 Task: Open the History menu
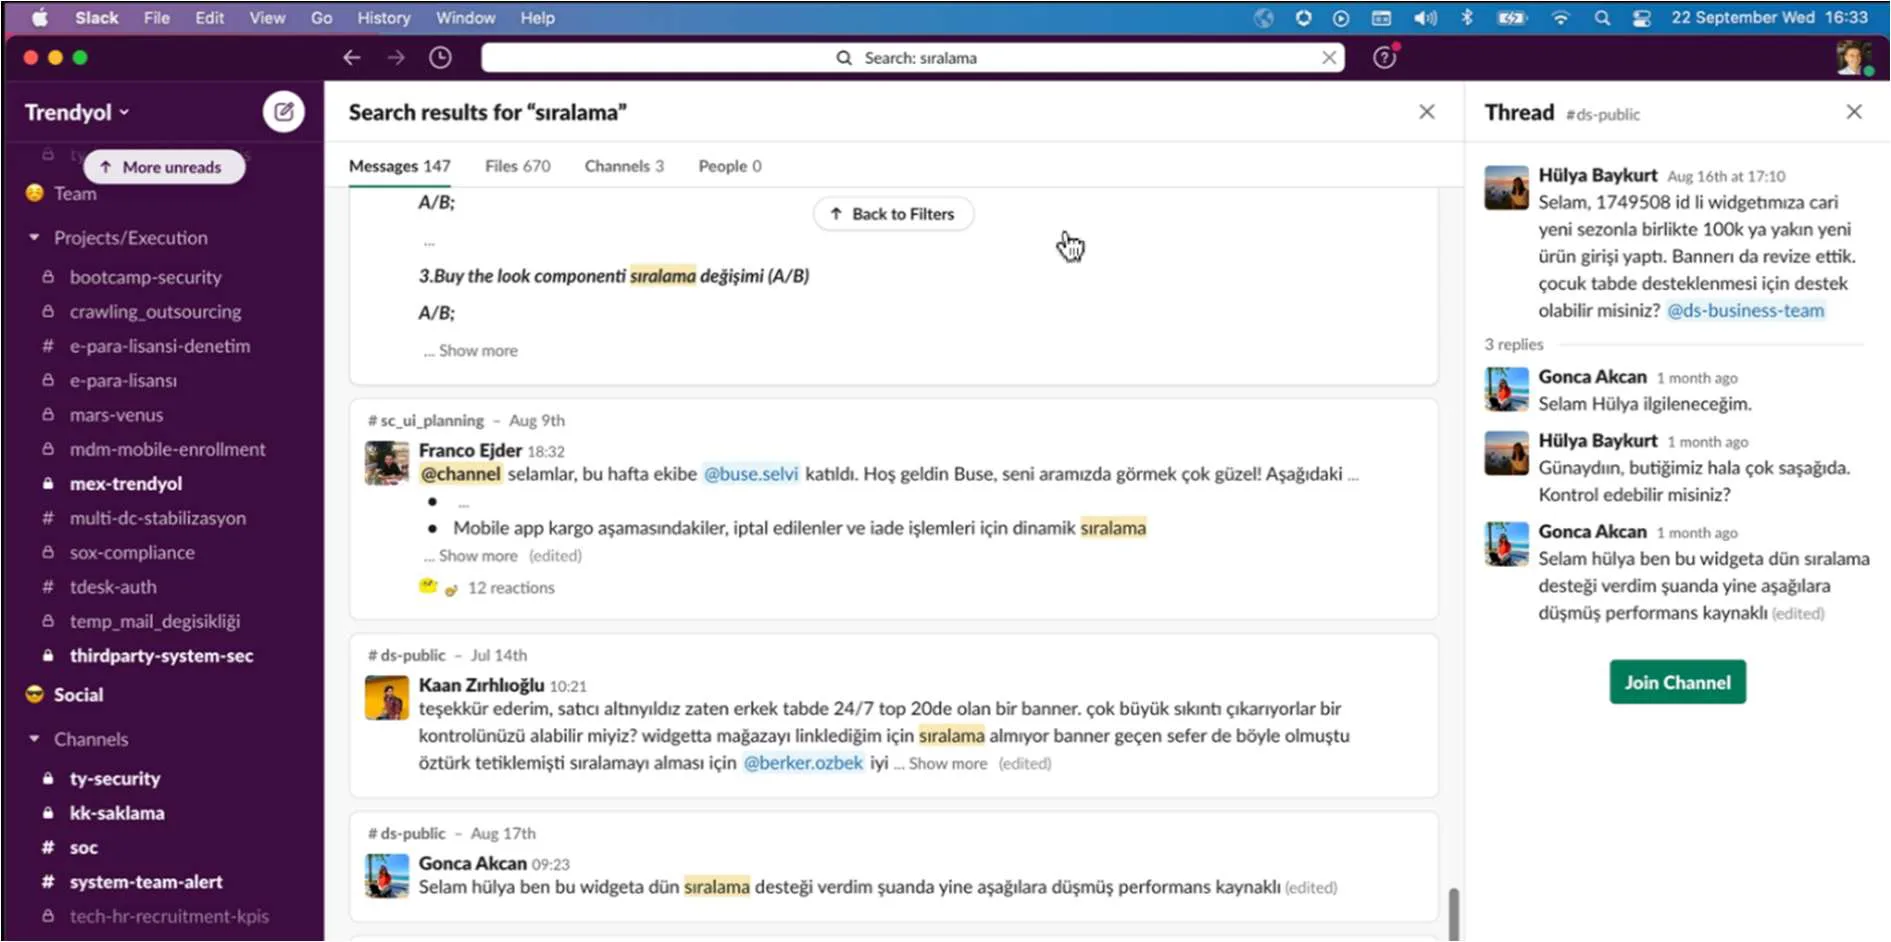click(384, 17)
